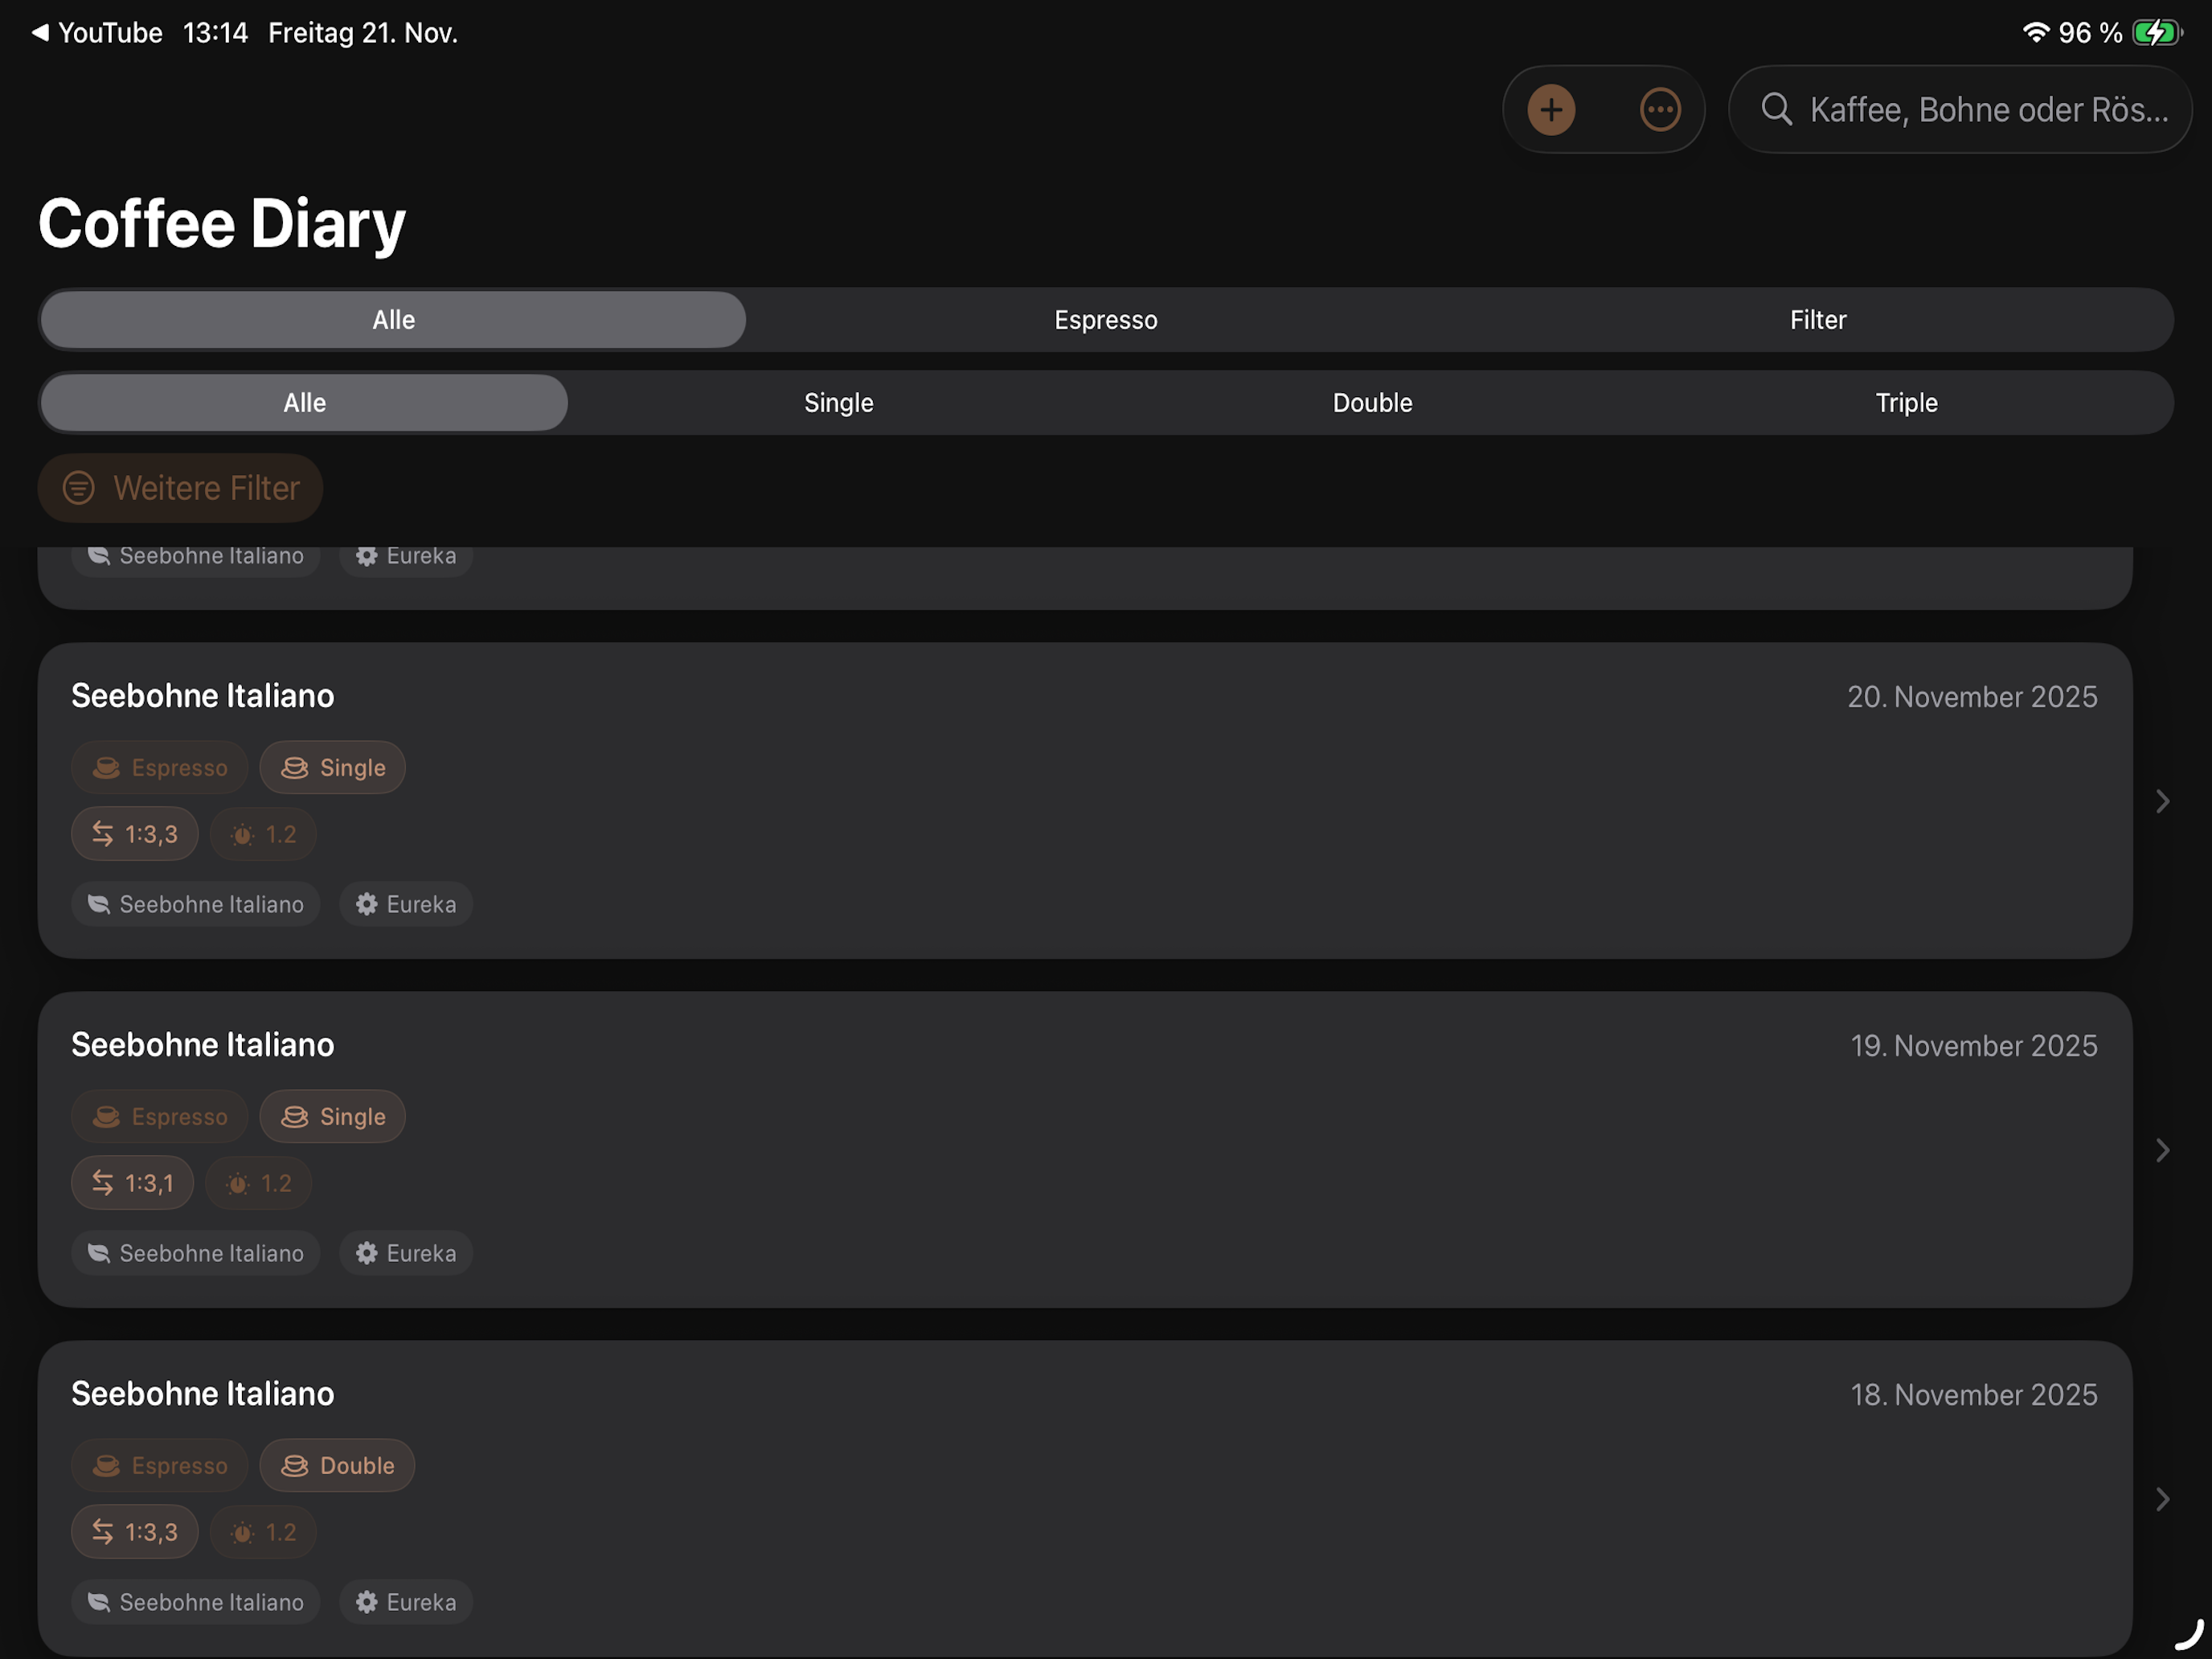This screenshot has height=1659, width=2212.
Task: Tap grind 1.2 chip on 20. November entry
Action: tap(263, 834)
